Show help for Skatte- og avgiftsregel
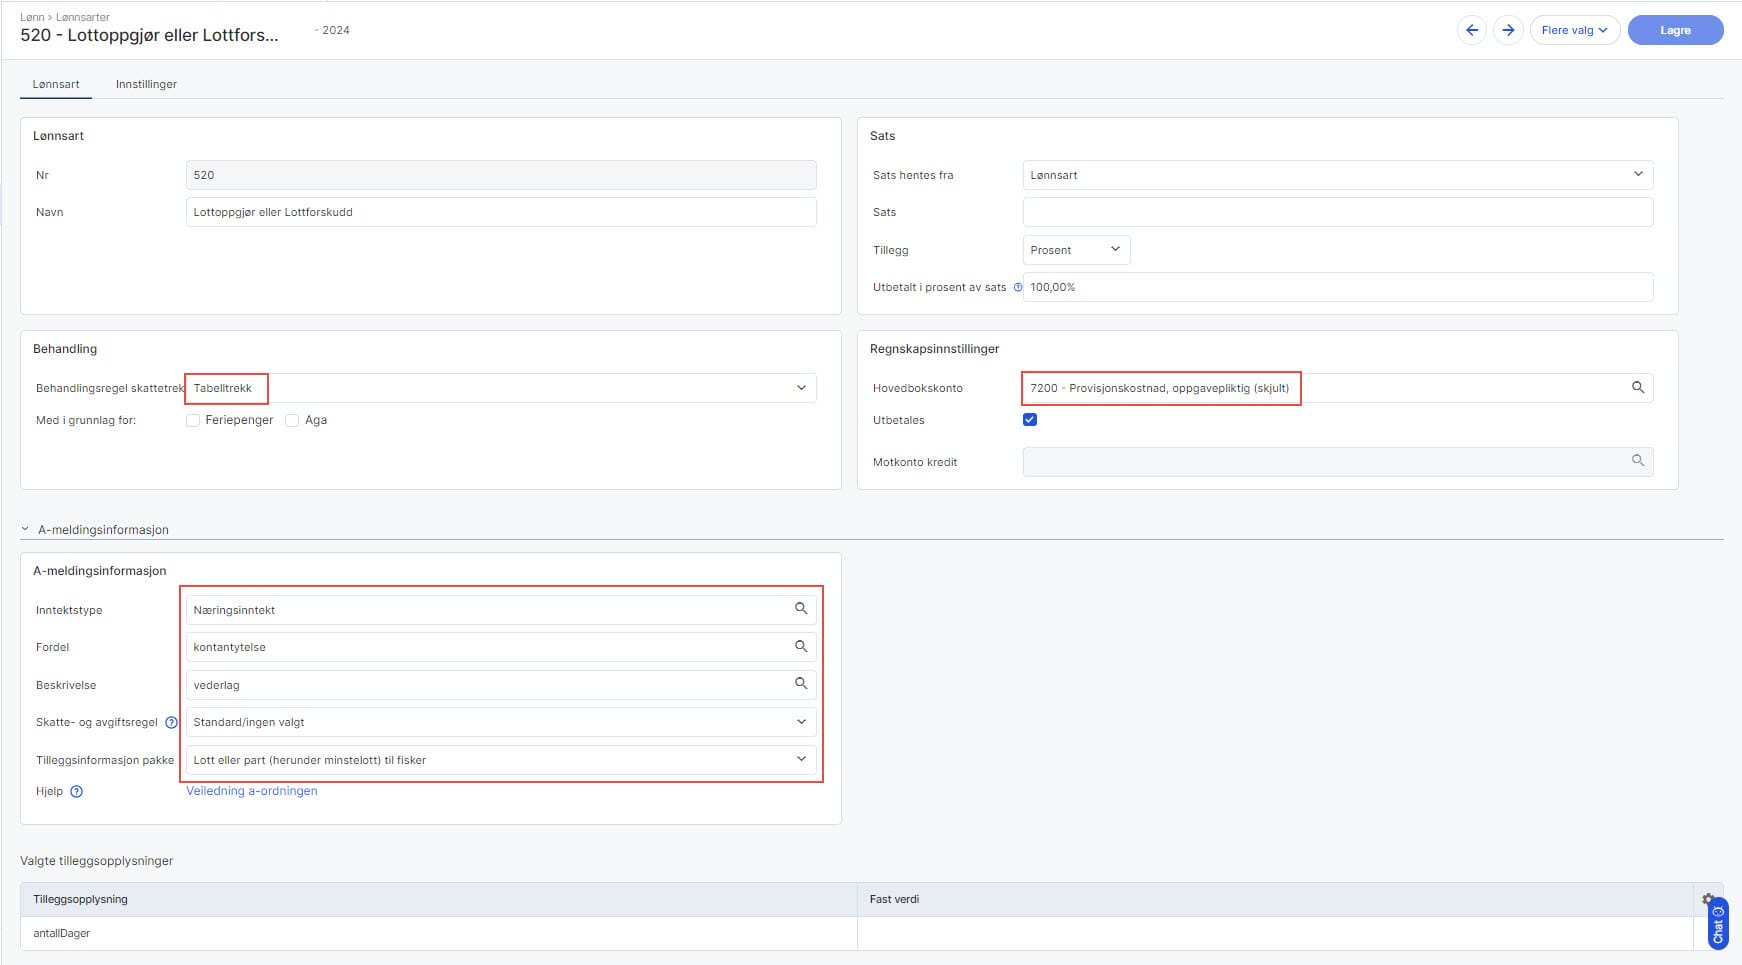 pos(171,722)
